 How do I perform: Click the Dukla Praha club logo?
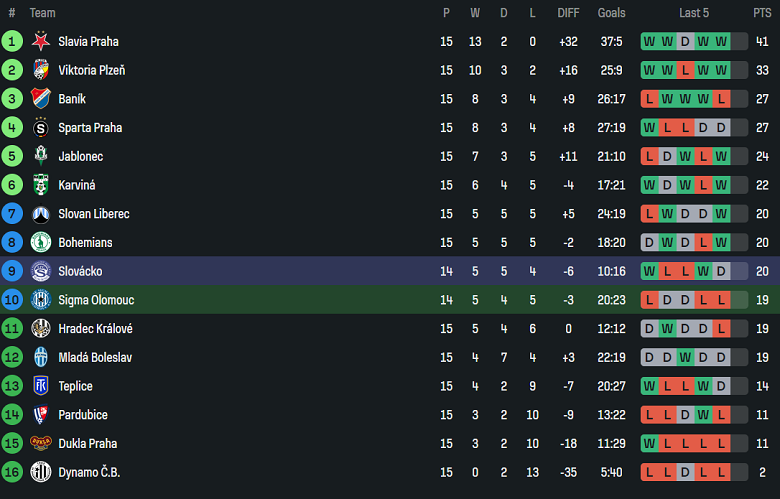click(x=41, y=443)
